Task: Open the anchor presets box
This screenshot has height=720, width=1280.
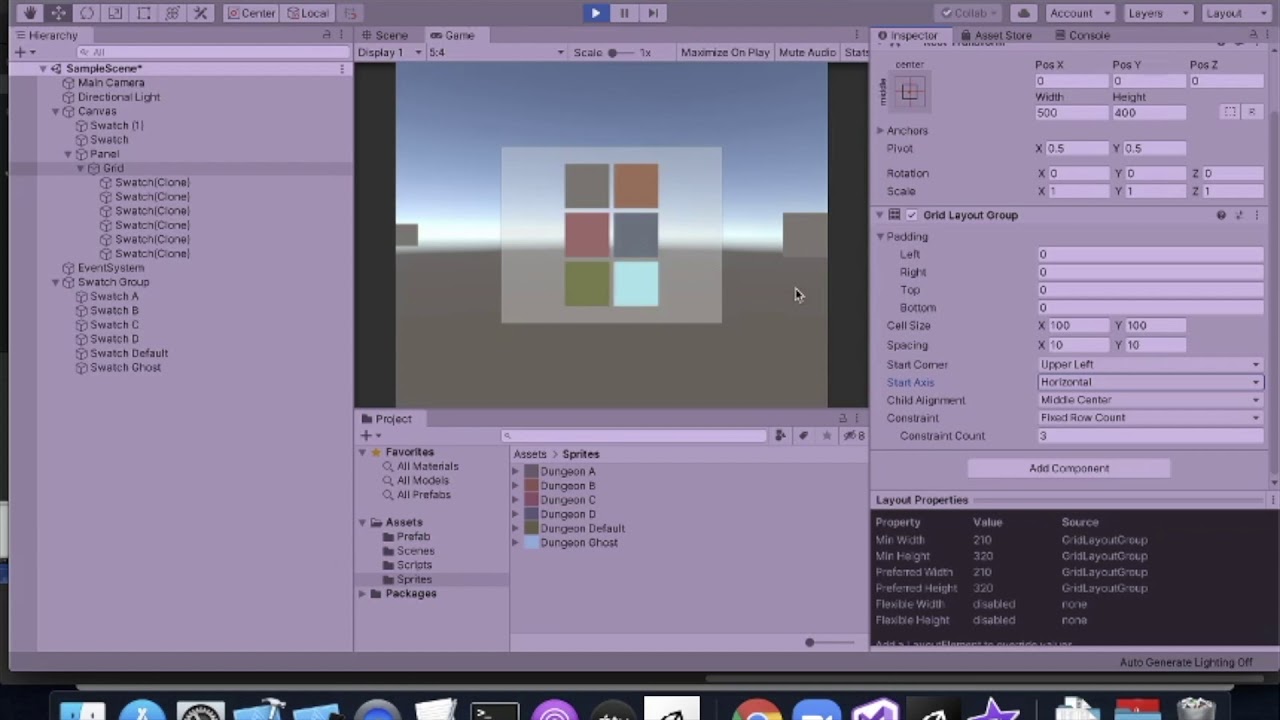Action: tap(910, 92)
